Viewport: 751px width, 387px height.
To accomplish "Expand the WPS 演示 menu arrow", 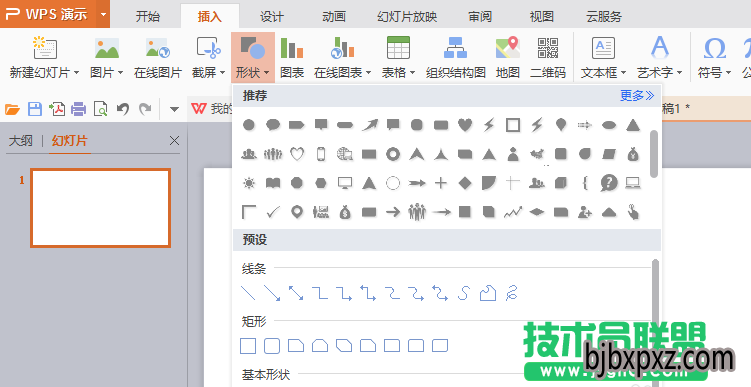I will click(x=103, y=14).
